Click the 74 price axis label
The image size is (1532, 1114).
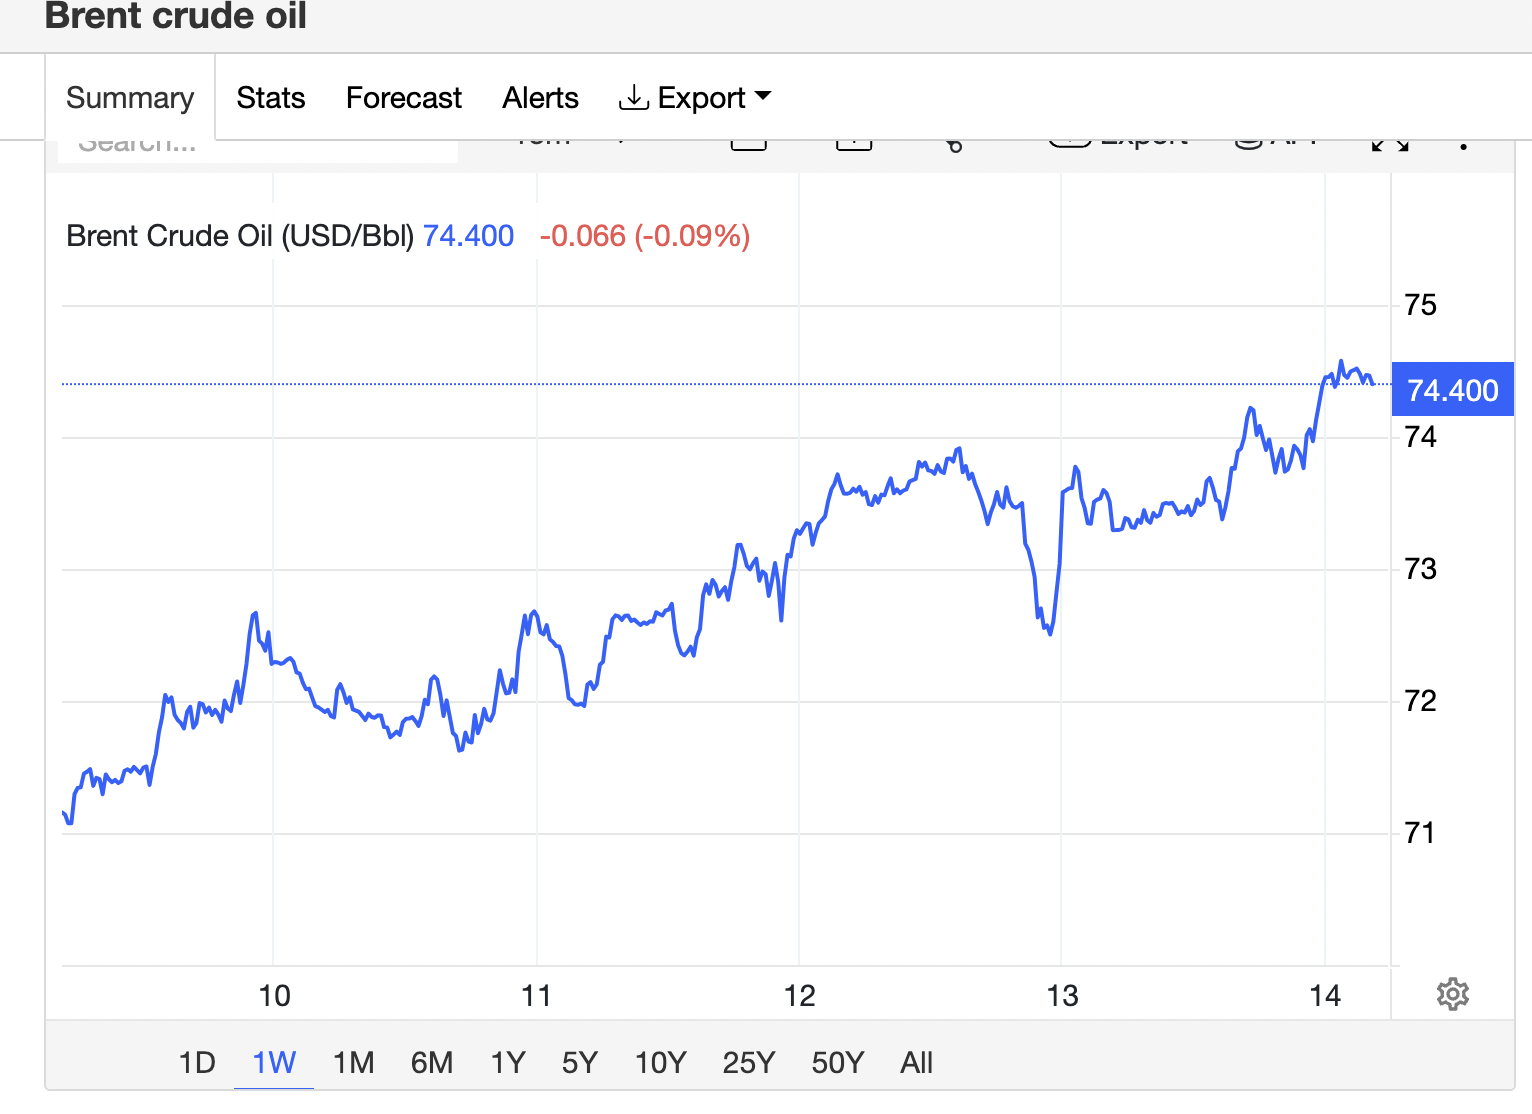pyautogui.click(x=1420, y=437)
